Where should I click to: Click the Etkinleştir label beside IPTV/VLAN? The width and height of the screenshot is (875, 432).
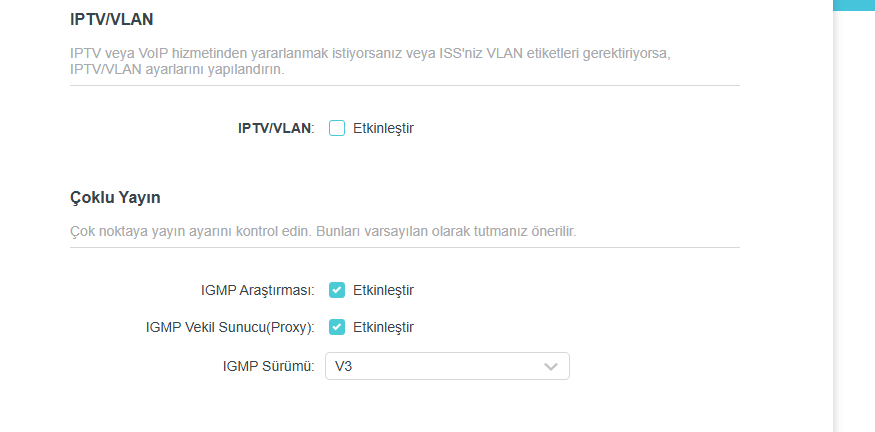click(383, 128)
